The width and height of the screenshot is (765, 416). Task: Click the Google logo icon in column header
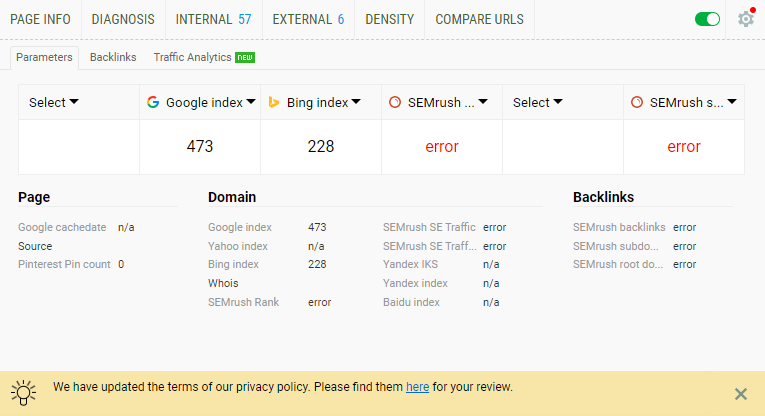coord(153,102)
